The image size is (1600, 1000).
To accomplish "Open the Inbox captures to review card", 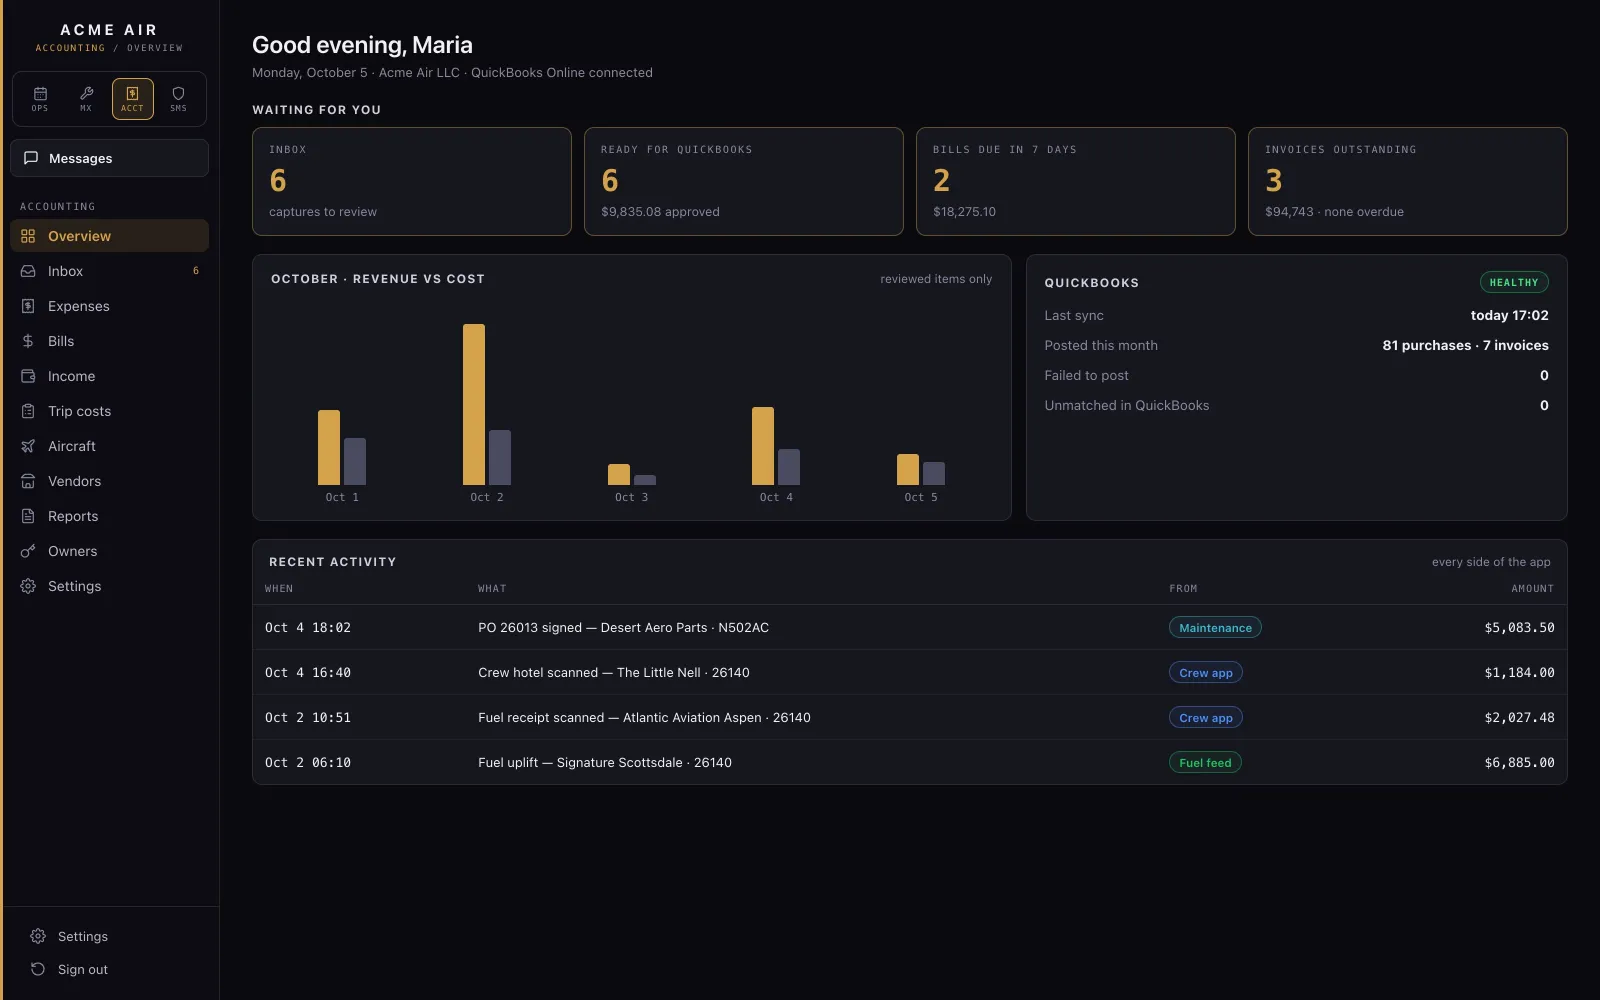I will pos(412,181).
